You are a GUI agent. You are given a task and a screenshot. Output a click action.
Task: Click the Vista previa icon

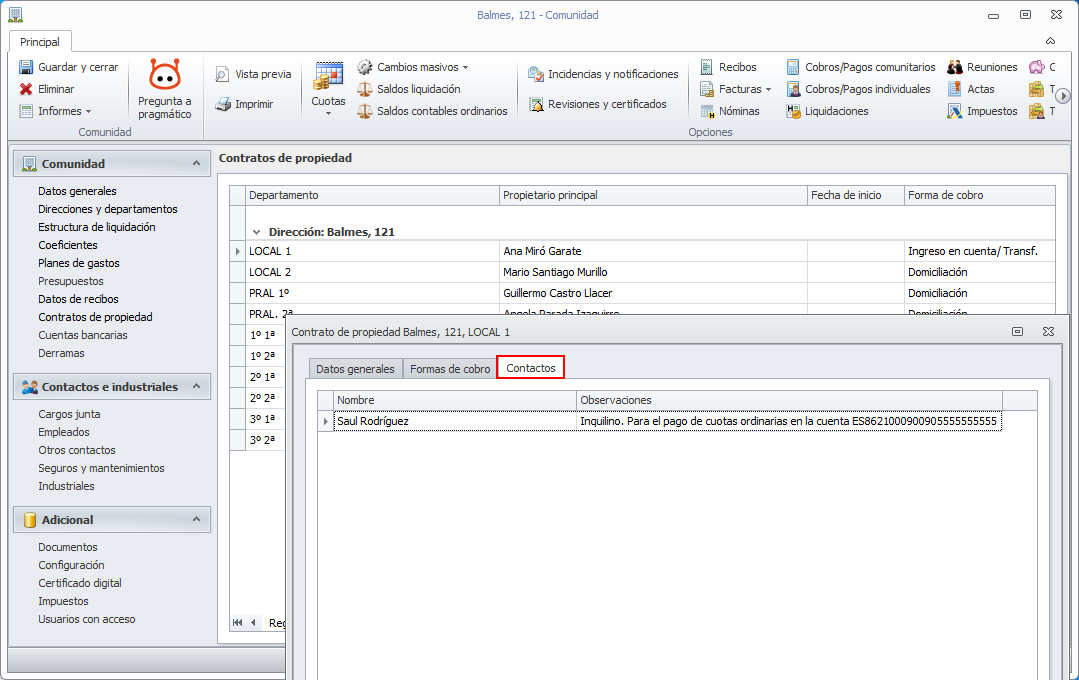[x=222, y=74]
